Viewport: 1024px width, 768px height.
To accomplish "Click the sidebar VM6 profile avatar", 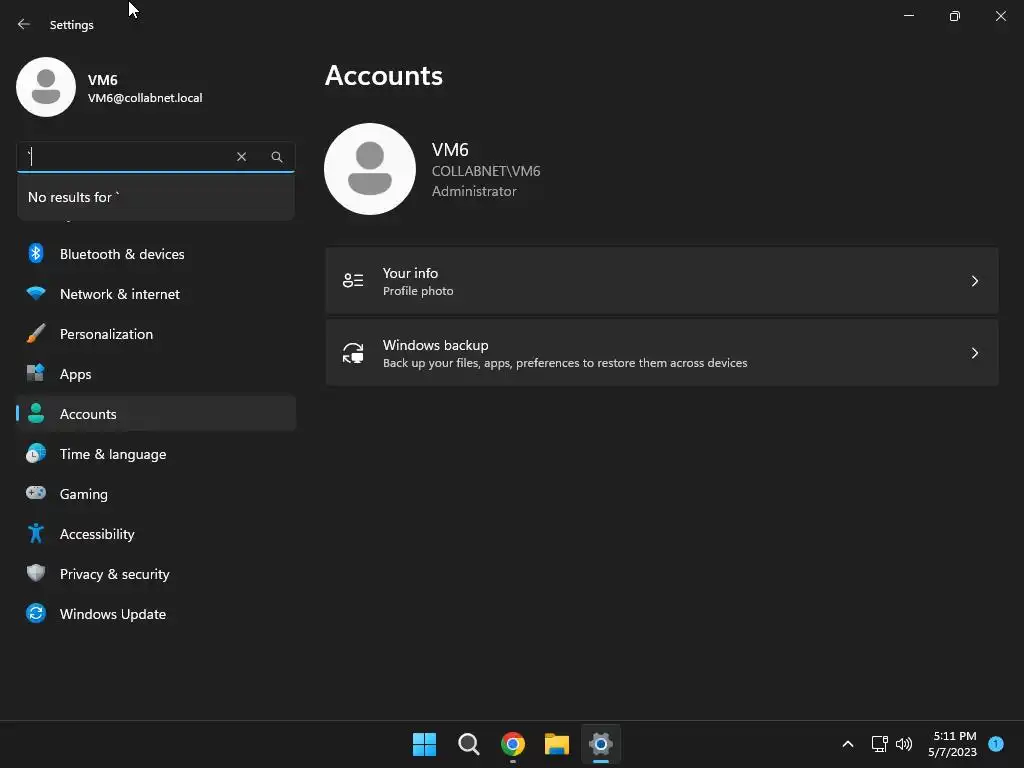I will click(x=46, y=87).
